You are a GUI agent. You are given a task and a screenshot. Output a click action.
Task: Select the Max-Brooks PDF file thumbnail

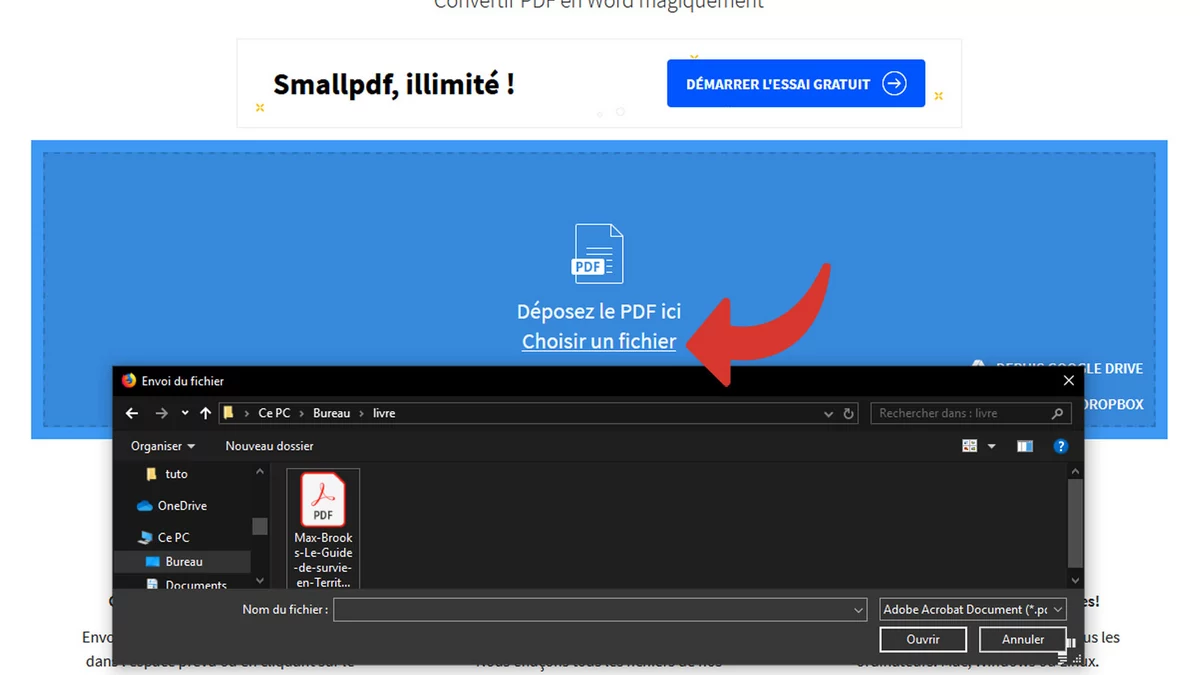coord(323,500)
